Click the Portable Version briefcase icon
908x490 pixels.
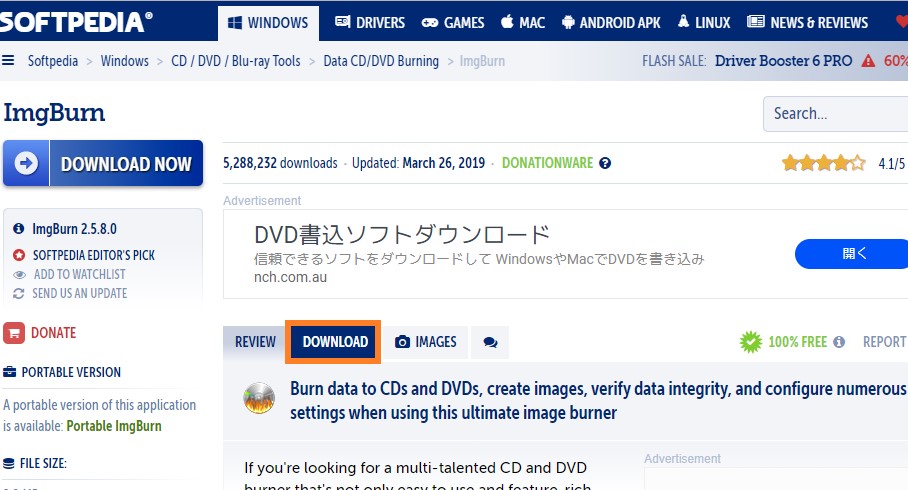point(9,372)
